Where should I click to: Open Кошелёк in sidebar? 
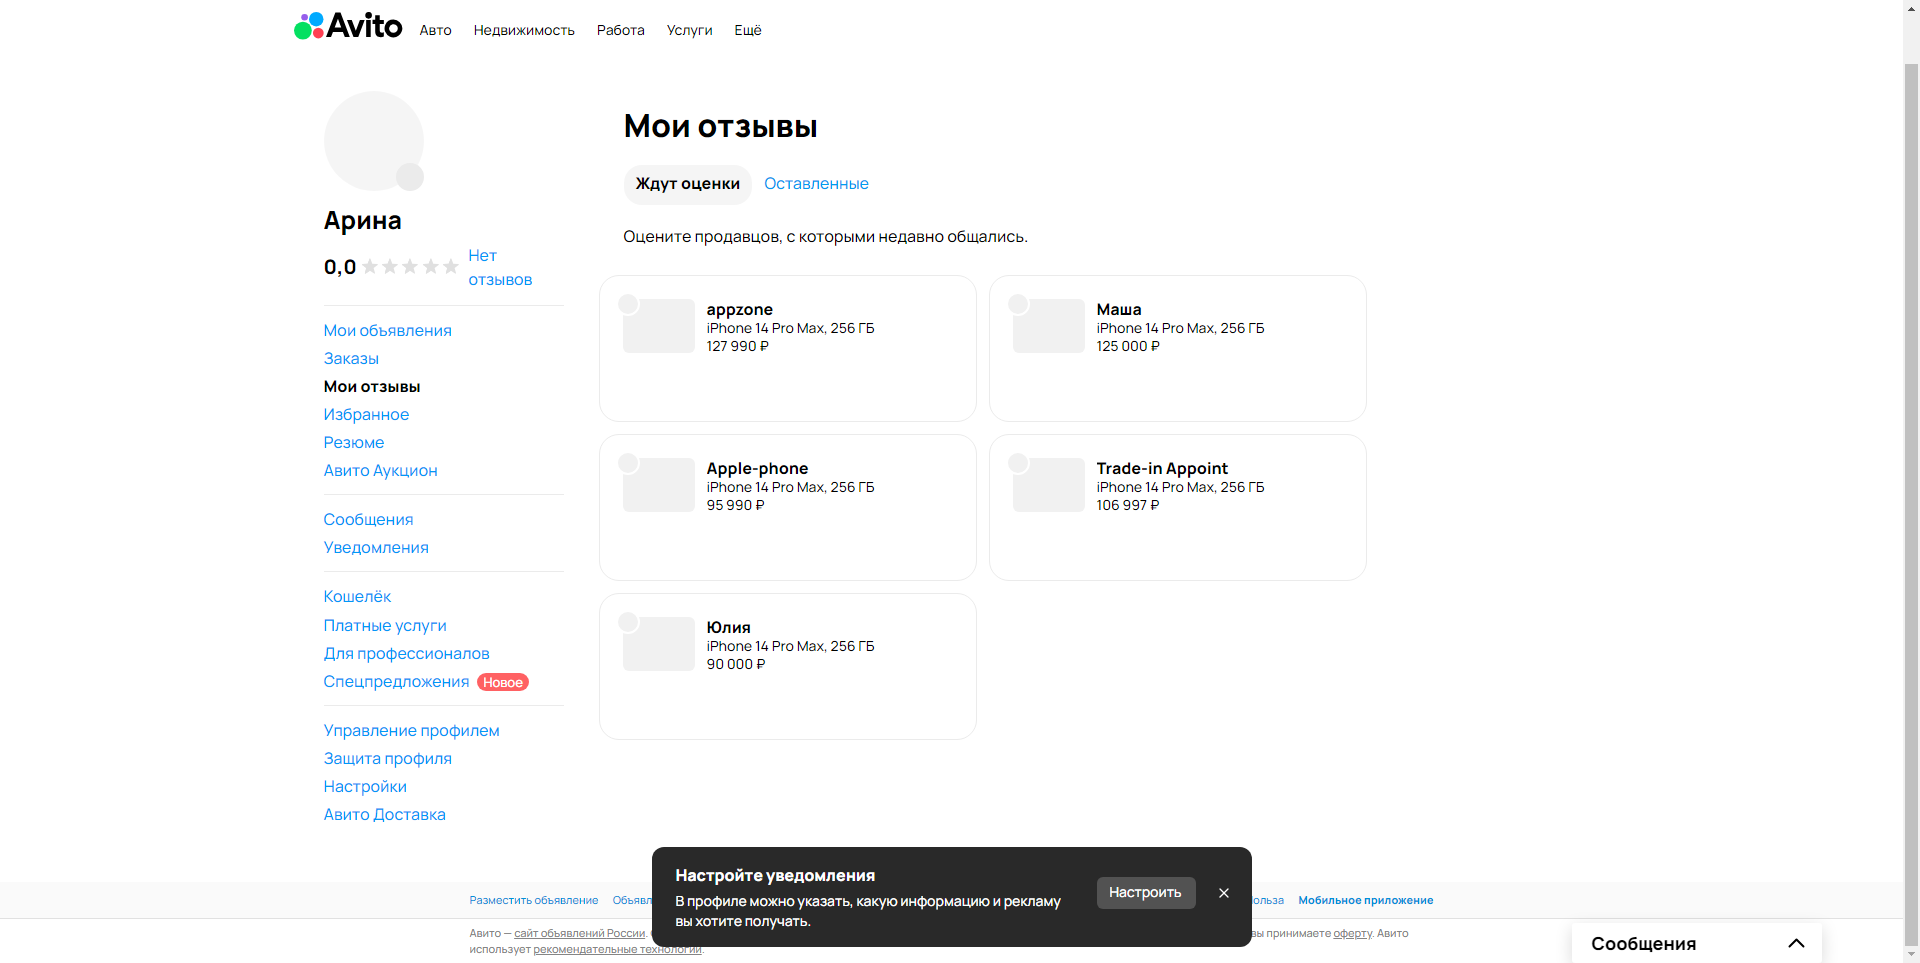(x=357, y=597)
